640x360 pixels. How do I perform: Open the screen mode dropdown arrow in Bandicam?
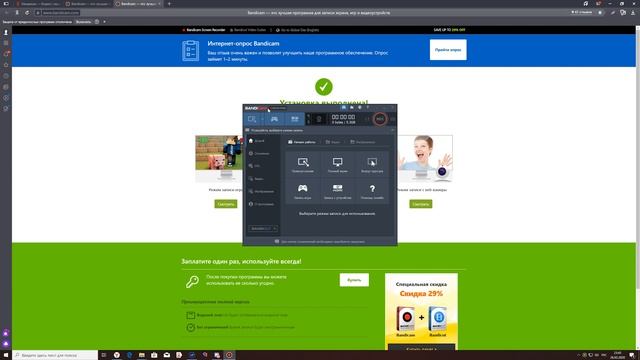point(261,119)
